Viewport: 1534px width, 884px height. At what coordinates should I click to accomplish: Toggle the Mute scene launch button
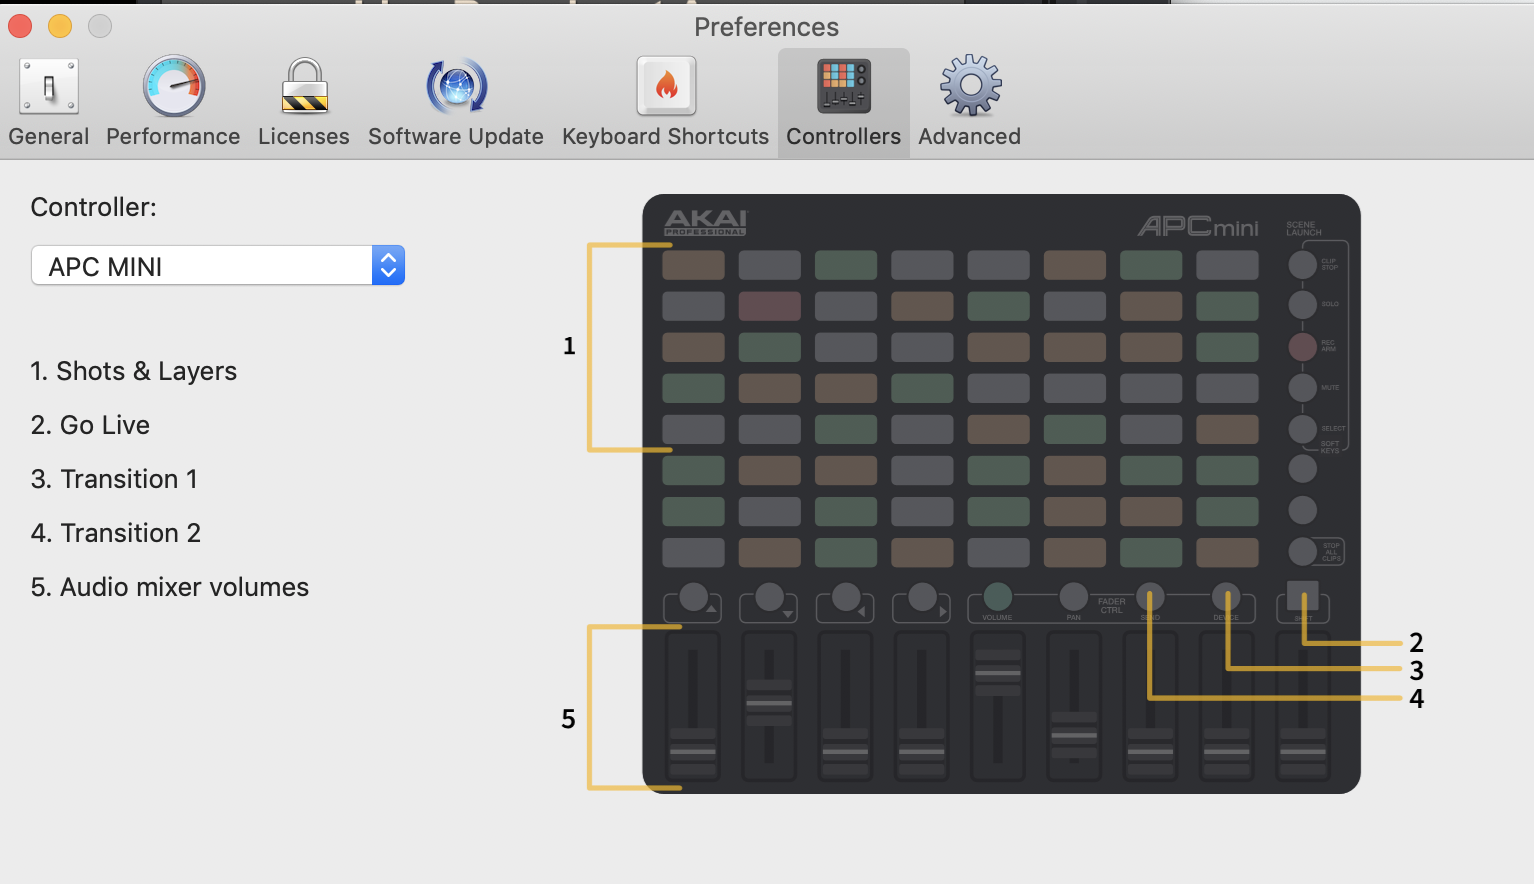click(1302, 388)
